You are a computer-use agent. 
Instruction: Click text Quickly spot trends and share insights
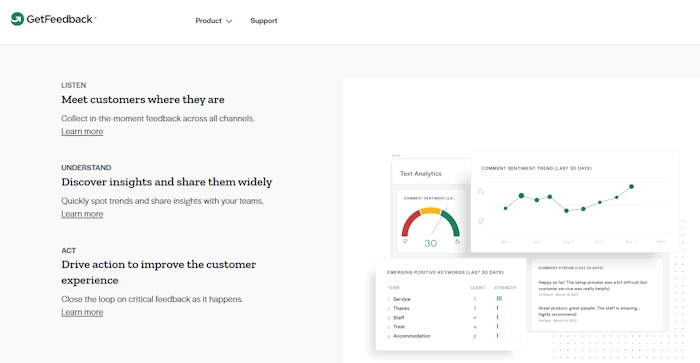(x=162, y=201)
